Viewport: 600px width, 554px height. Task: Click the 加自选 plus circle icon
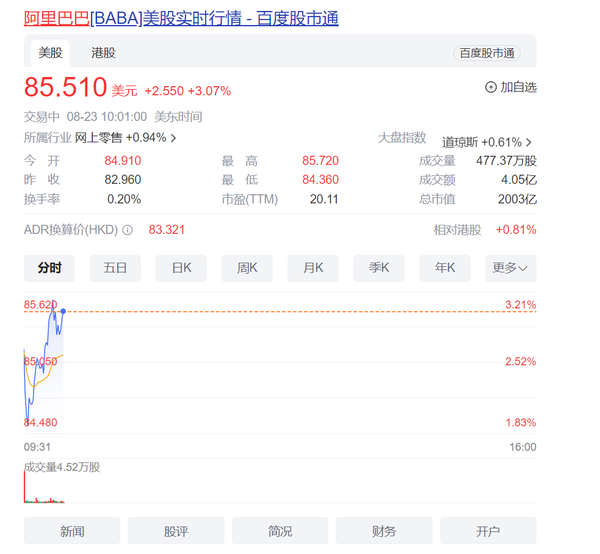[491, 88]
